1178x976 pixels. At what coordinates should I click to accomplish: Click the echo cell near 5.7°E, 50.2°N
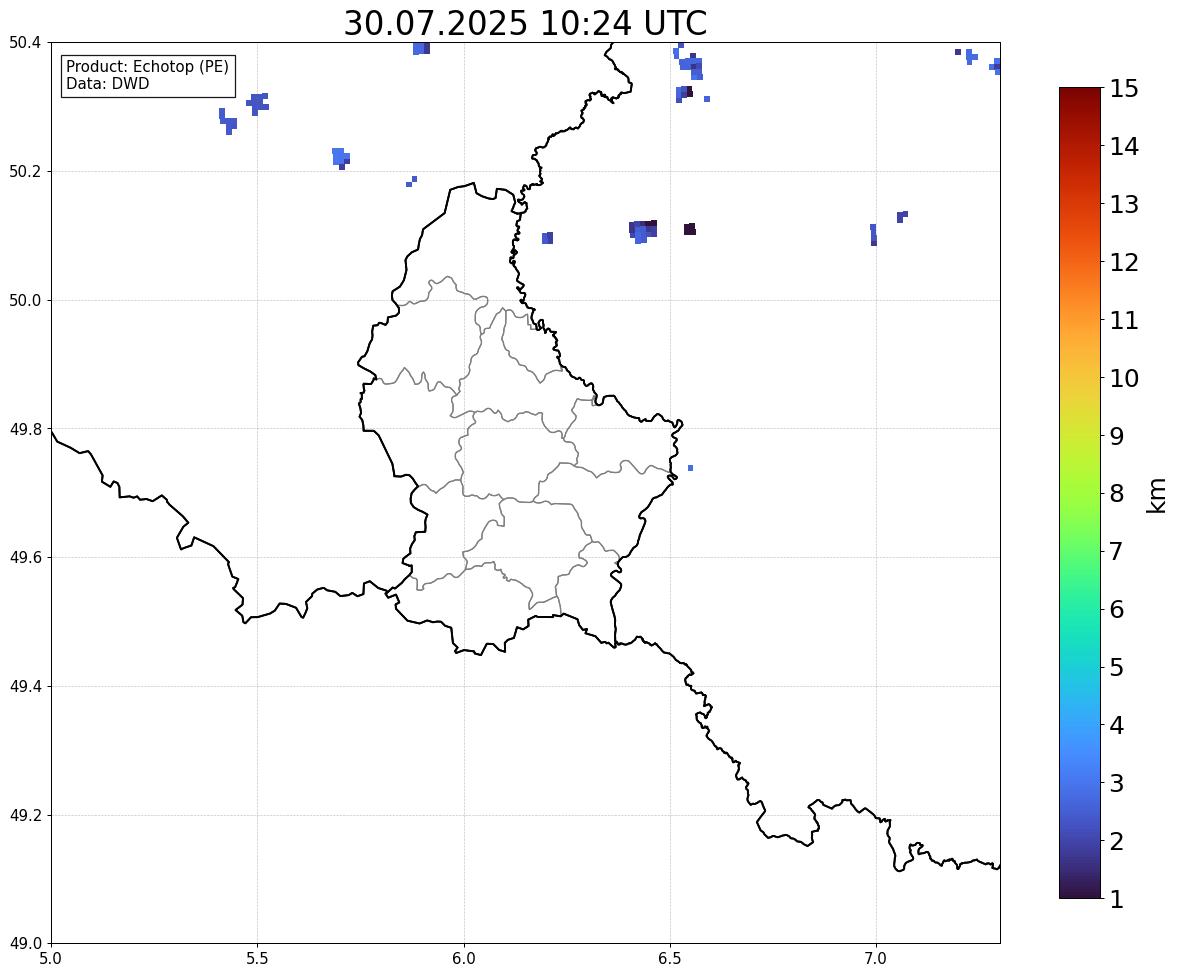point(340,158)
